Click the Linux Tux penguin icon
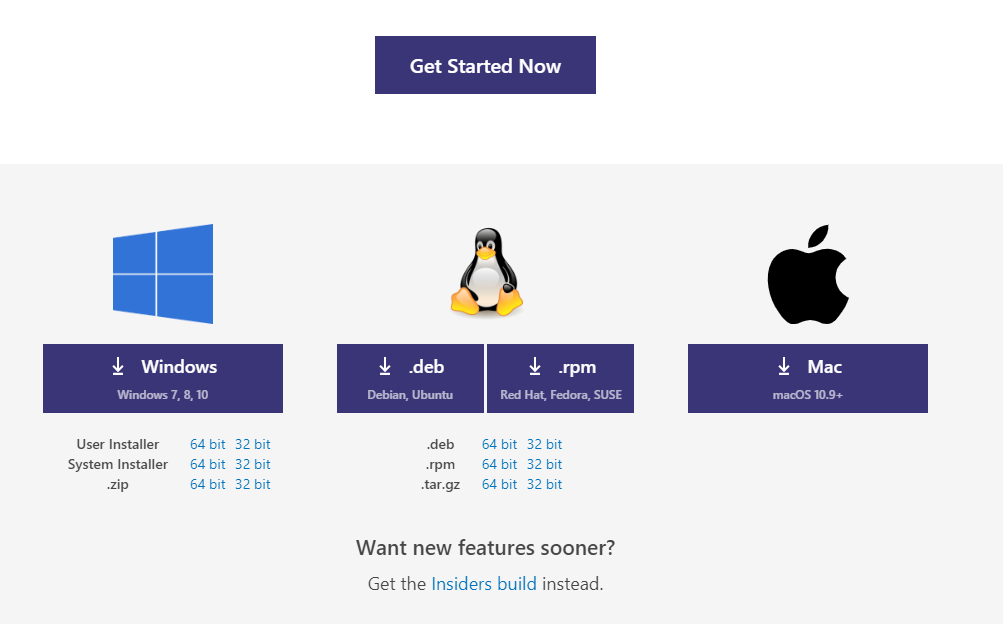 coord(487,272)
